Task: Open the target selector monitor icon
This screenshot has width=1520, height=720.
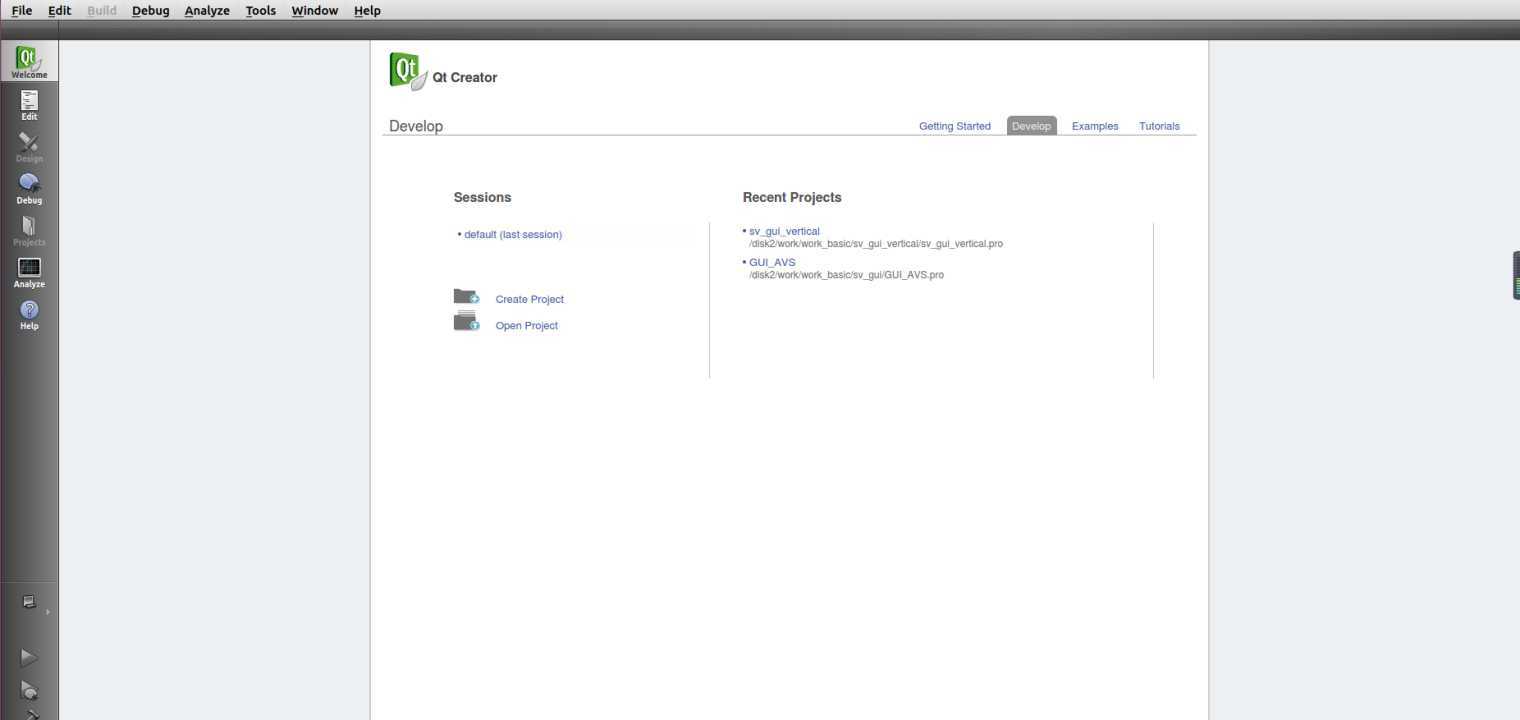Action: [x=29, y=602]
